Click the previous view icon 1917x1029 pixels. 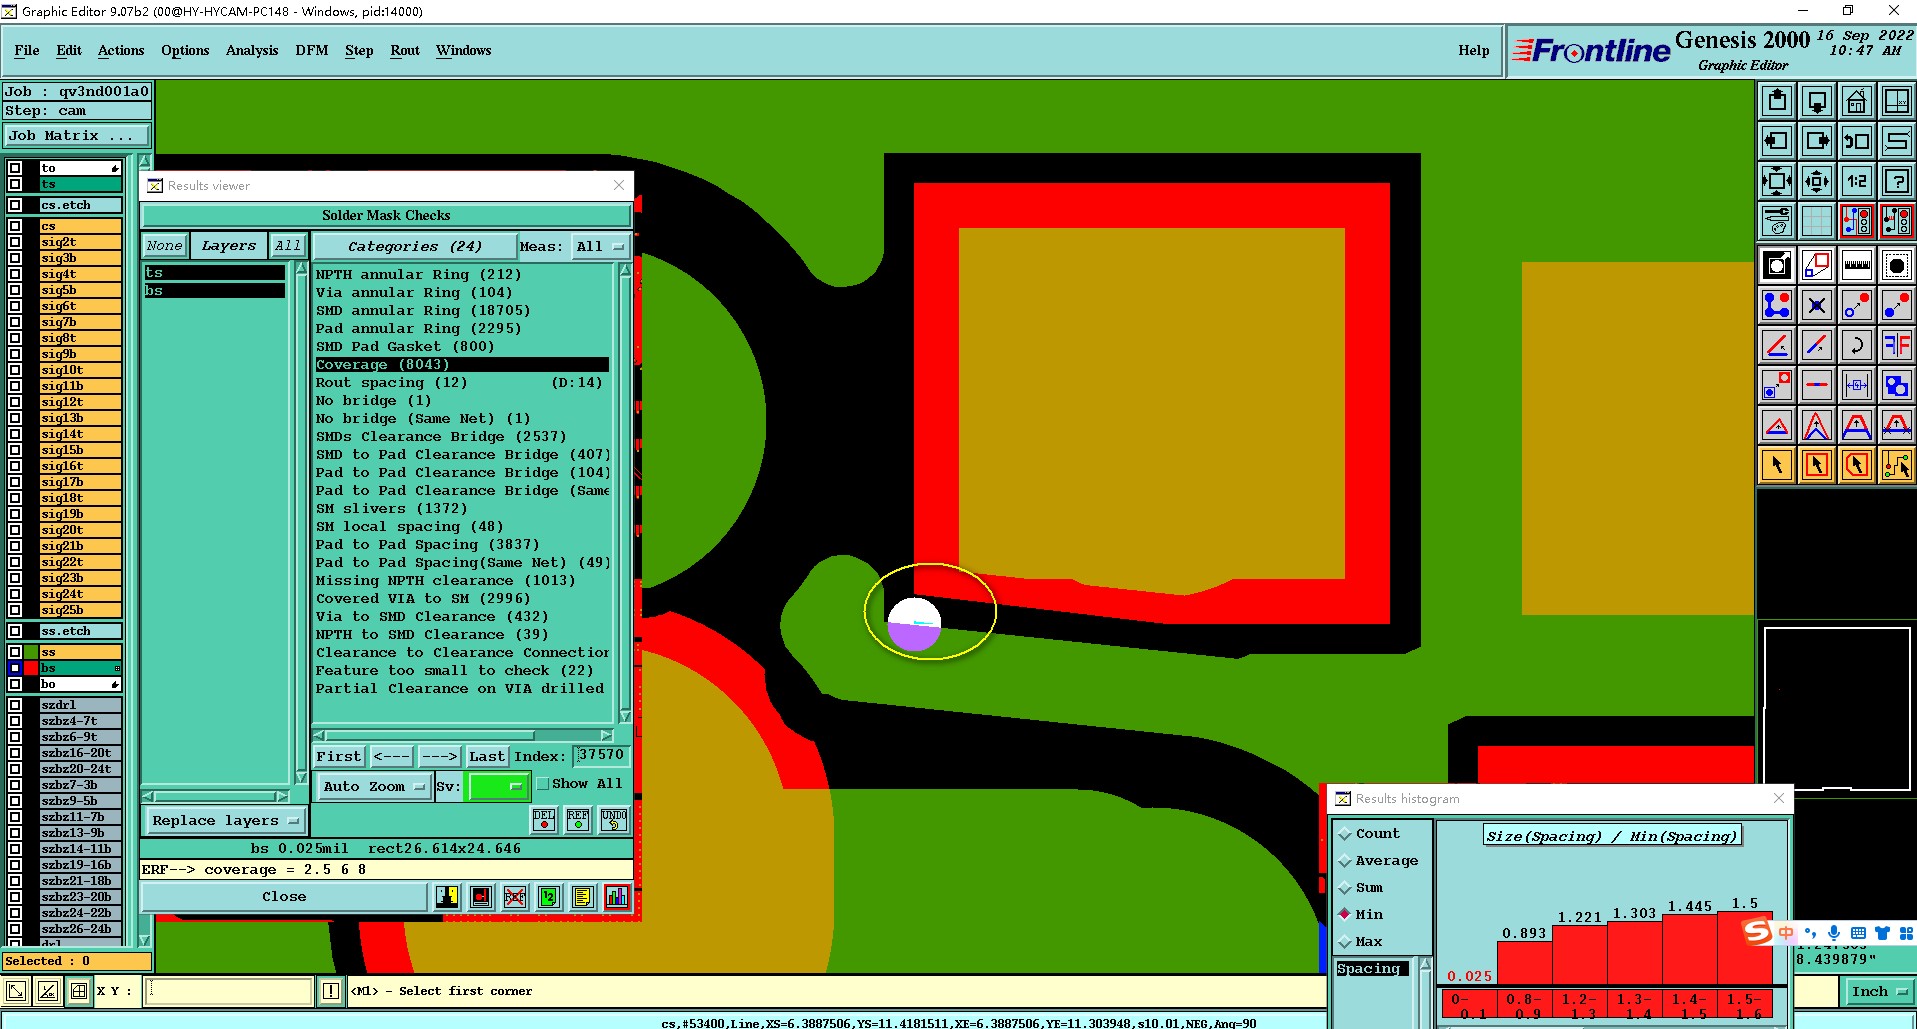point(1857,141)
